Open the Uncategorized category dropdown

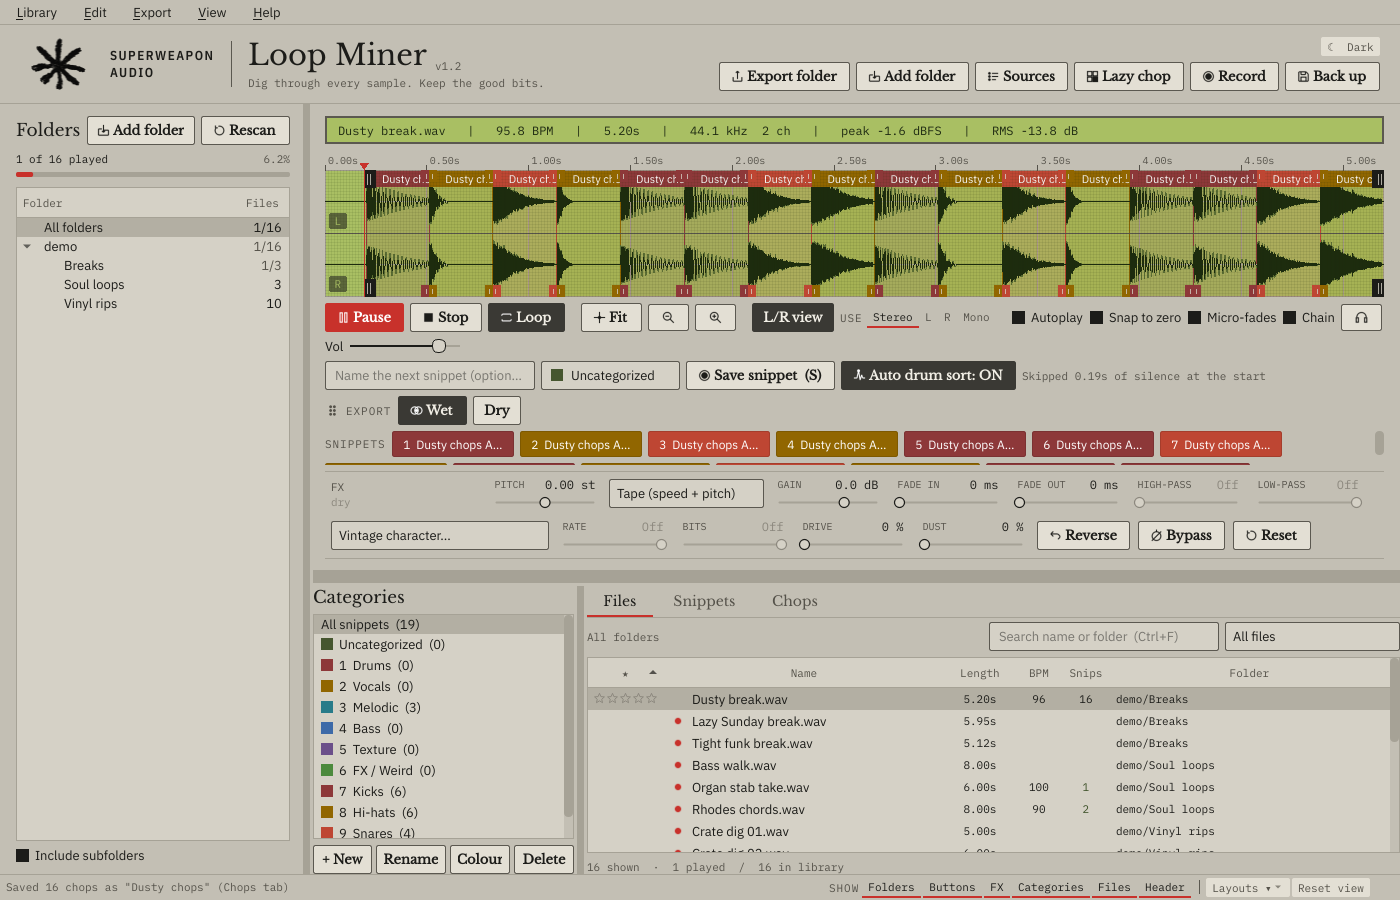[610, 376]
